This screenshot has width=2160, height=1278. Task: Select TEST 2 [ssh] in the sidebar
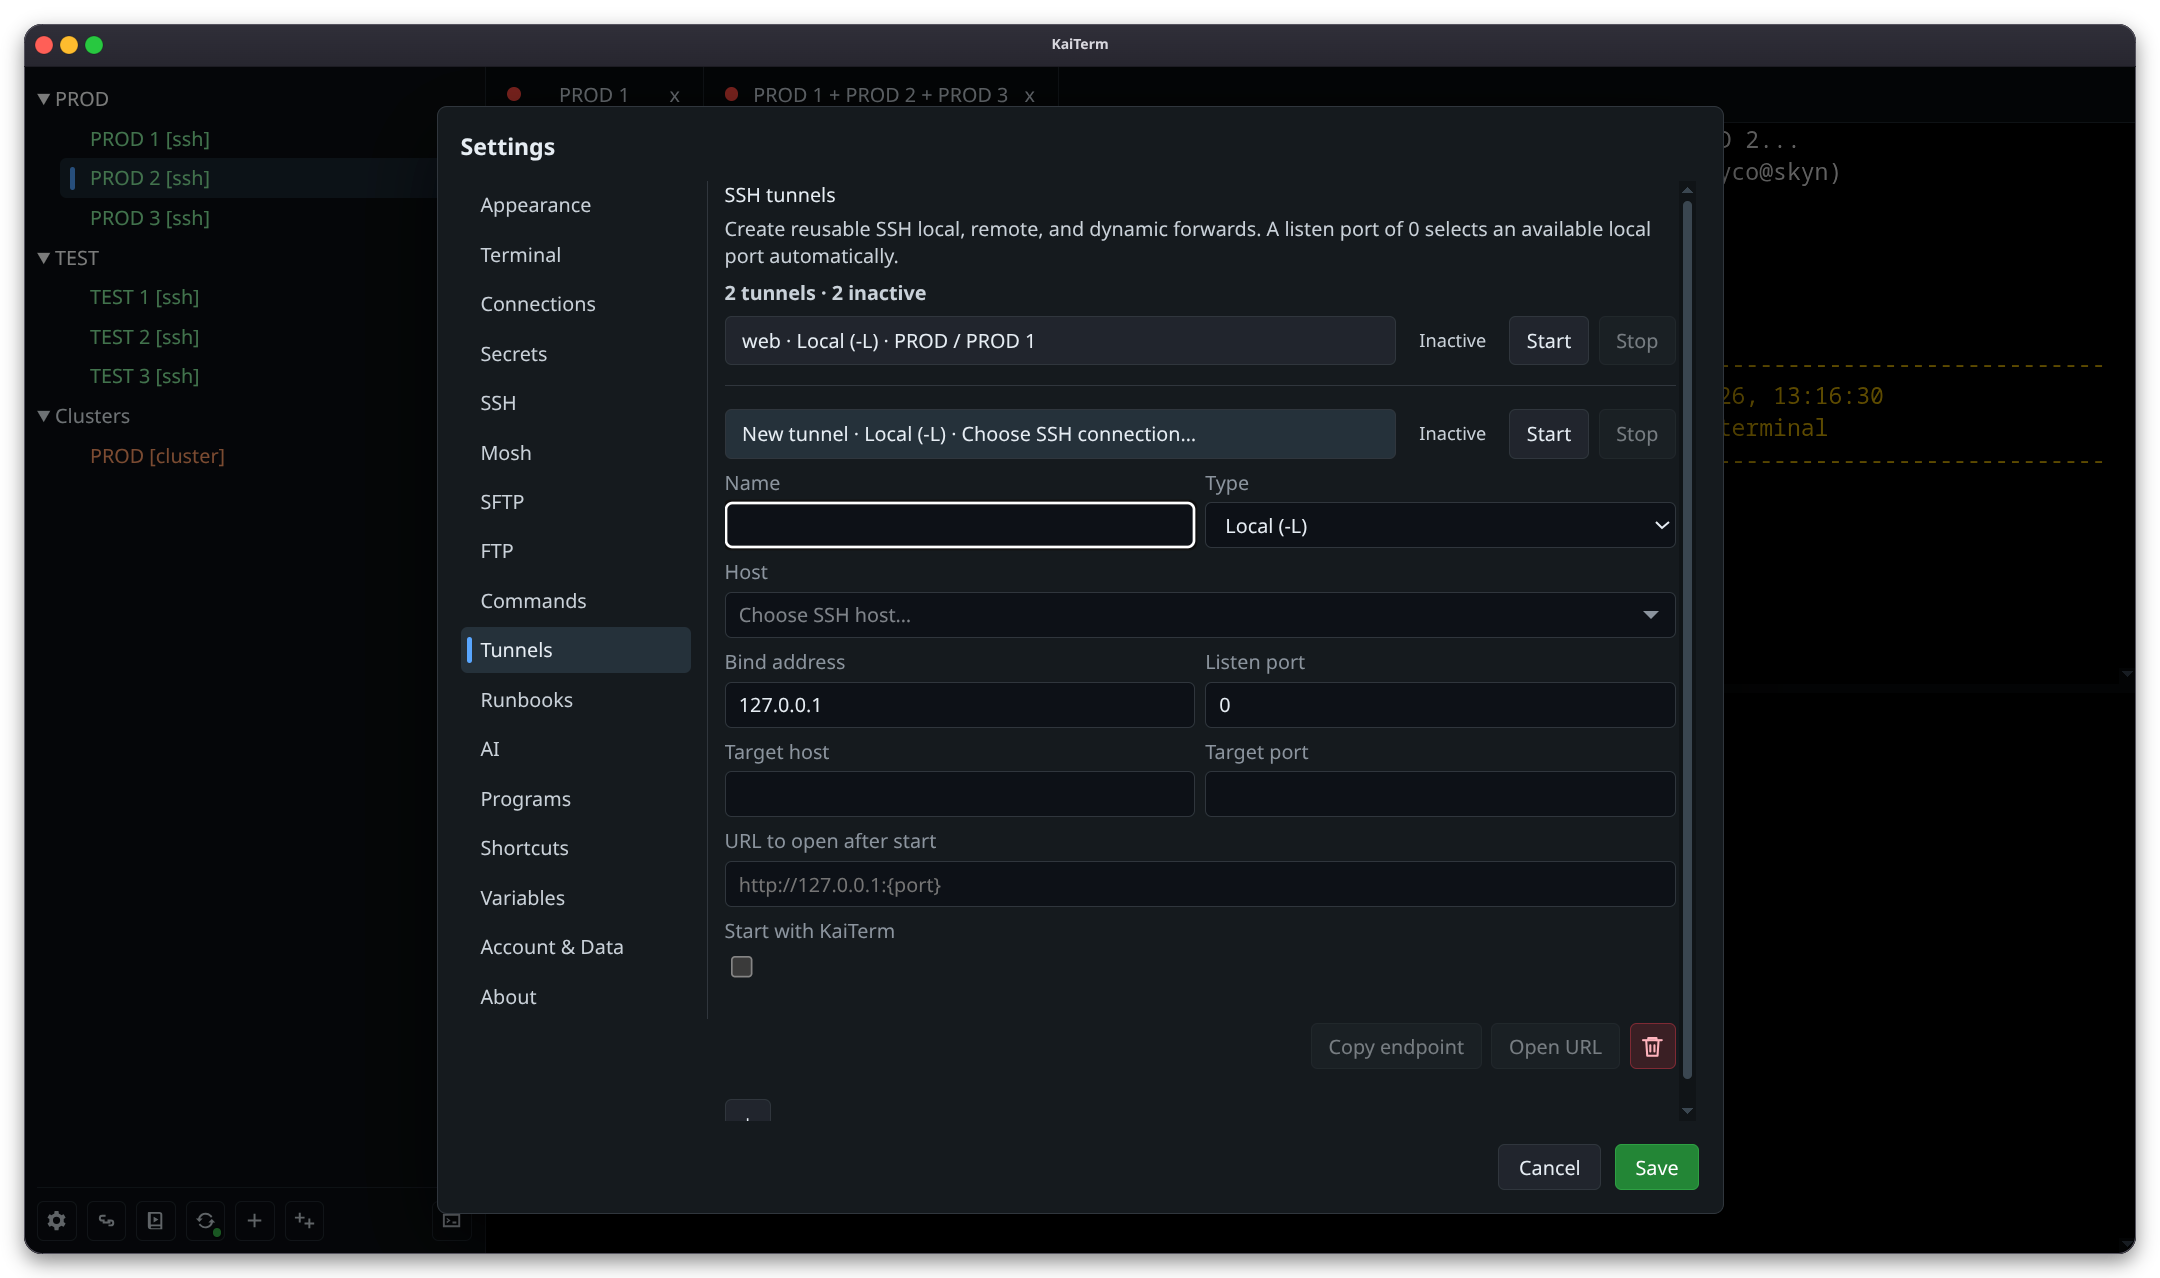click(x=144, y=337)
